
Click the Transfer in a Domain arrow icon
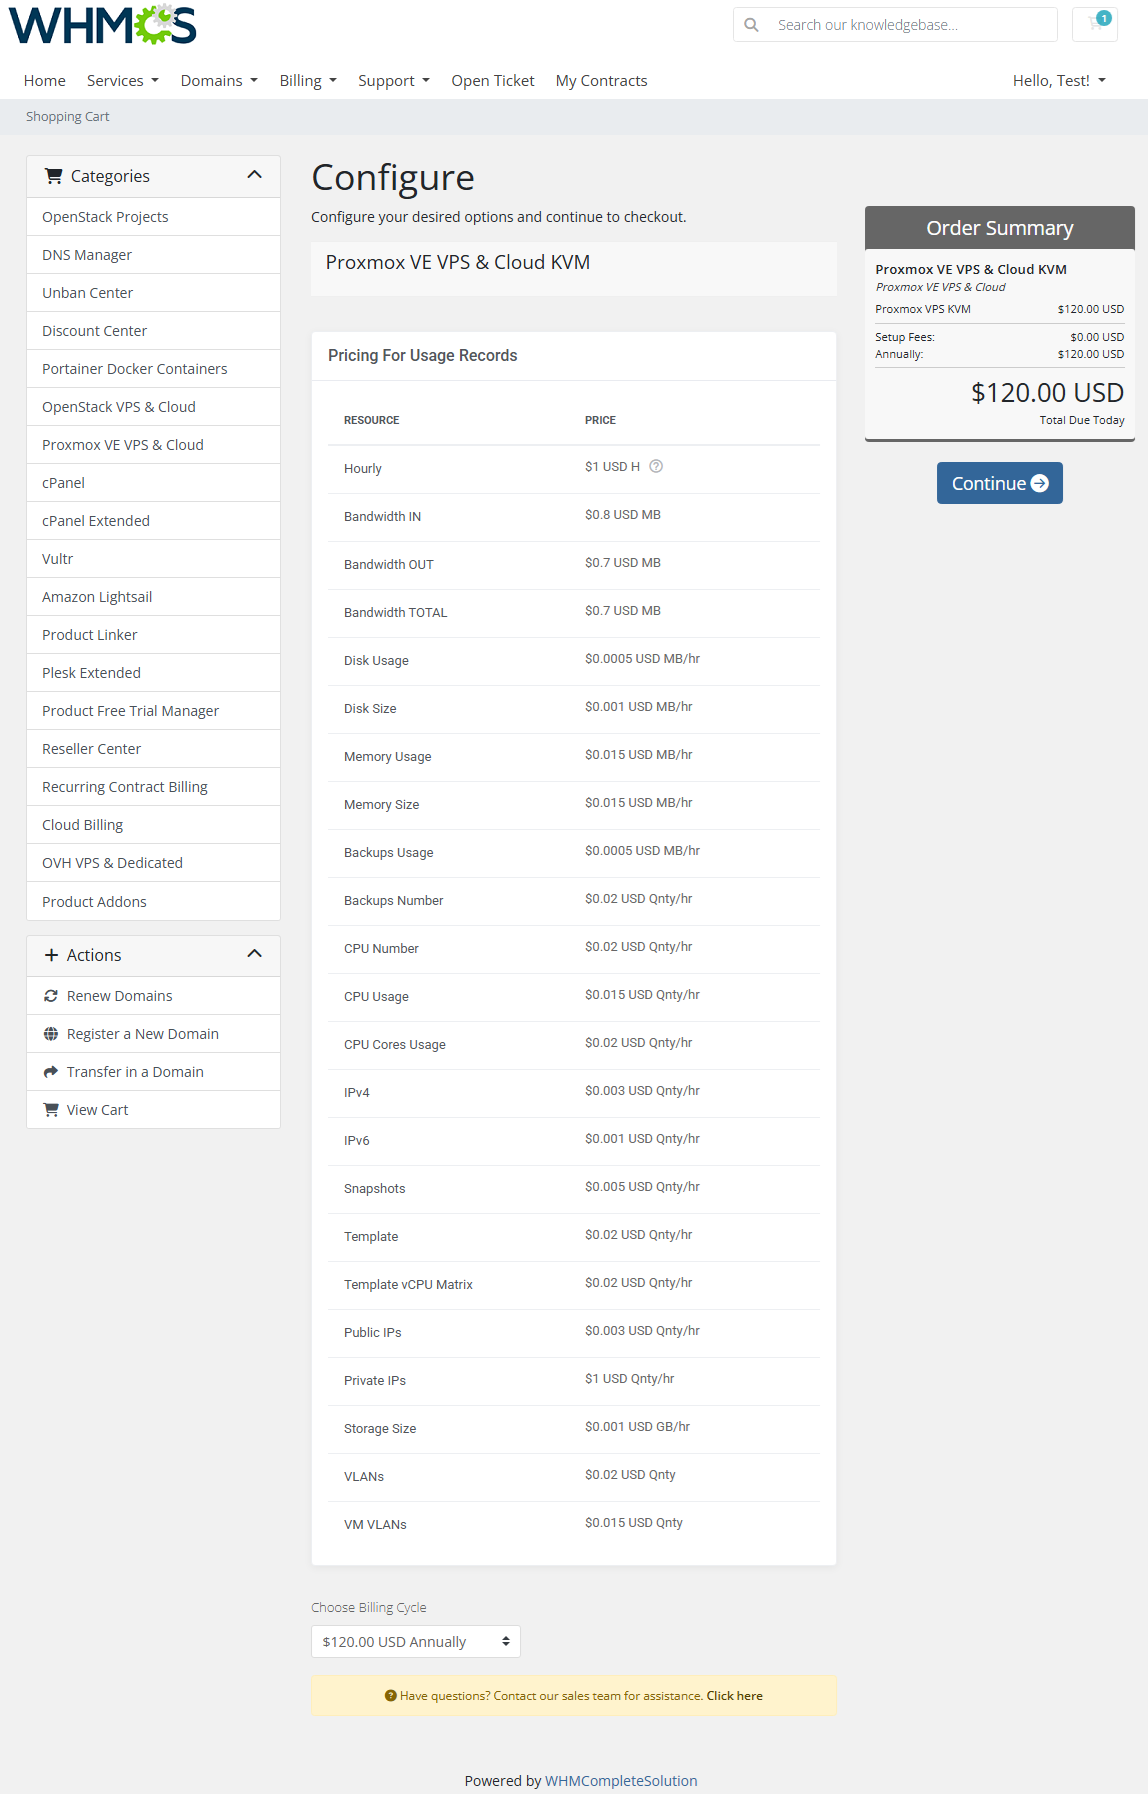pos(51,1072)
